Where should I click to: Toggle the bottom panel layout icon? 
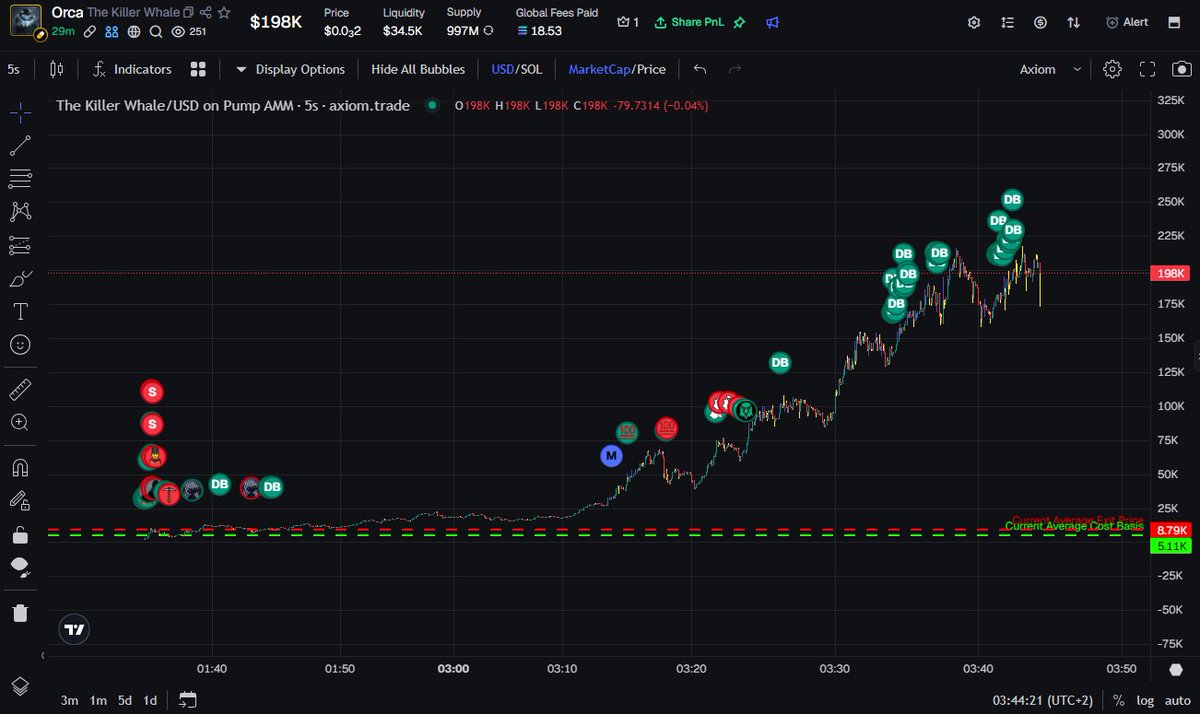1176,22
